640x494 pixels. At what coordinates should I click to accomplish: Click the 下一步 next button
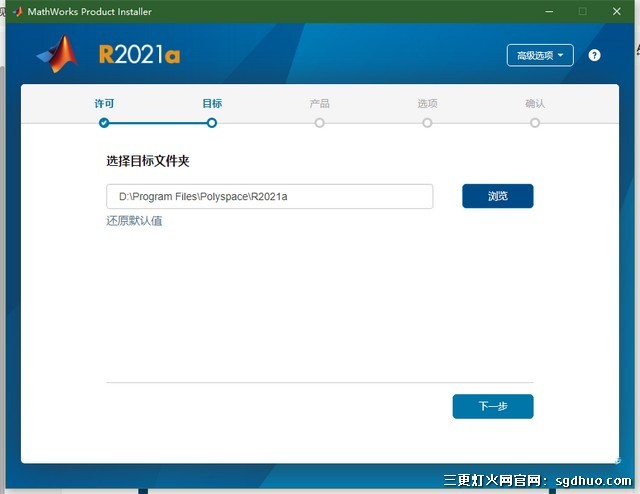click(493, 406)
